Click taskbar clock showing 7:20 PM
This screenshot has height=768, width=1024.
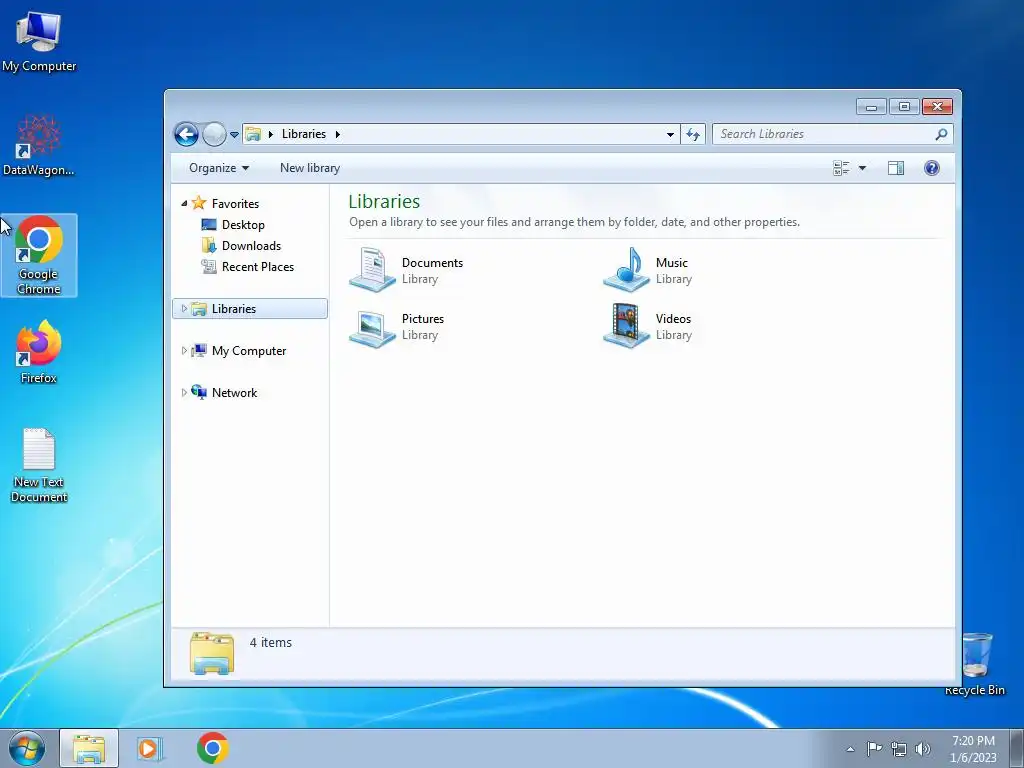click(x=973, y=749)
